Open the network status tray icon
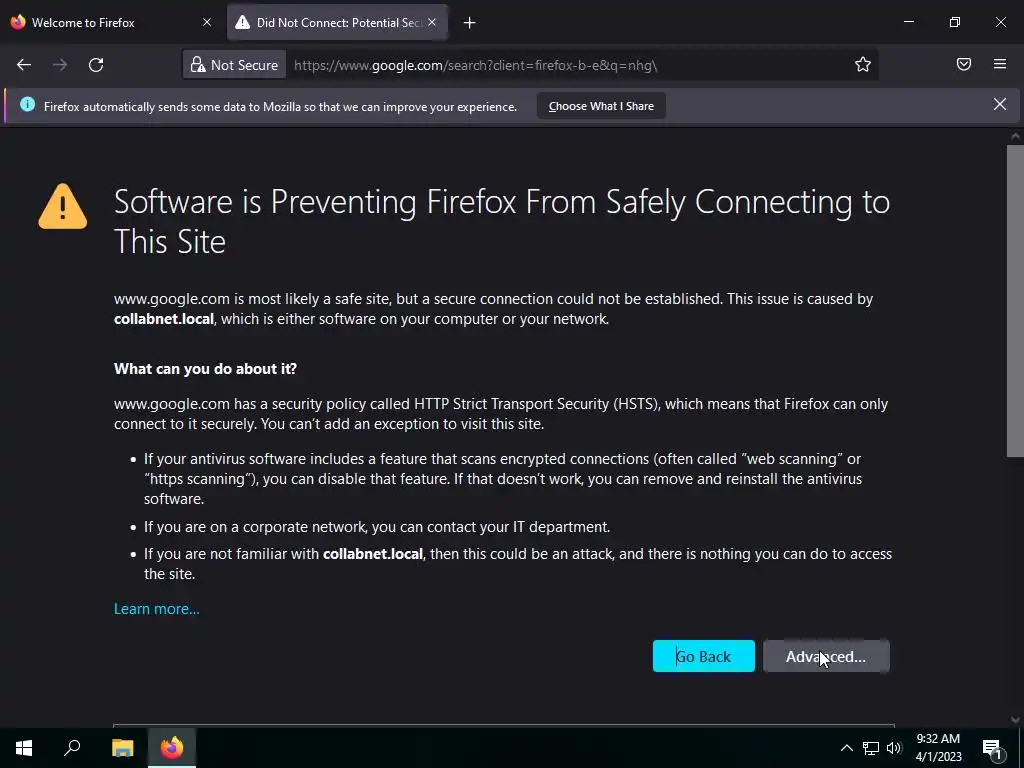The height and width of the screenshot is (768, 1024). 871,748
